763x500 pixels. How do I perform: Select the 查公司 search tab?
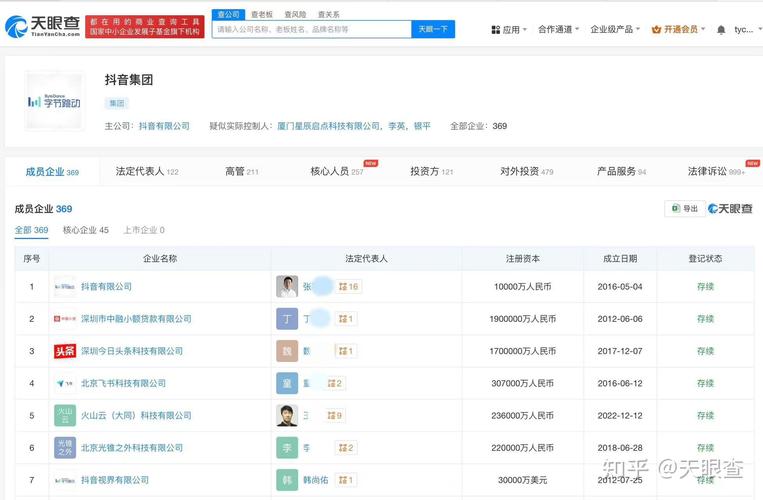[228, 14]
